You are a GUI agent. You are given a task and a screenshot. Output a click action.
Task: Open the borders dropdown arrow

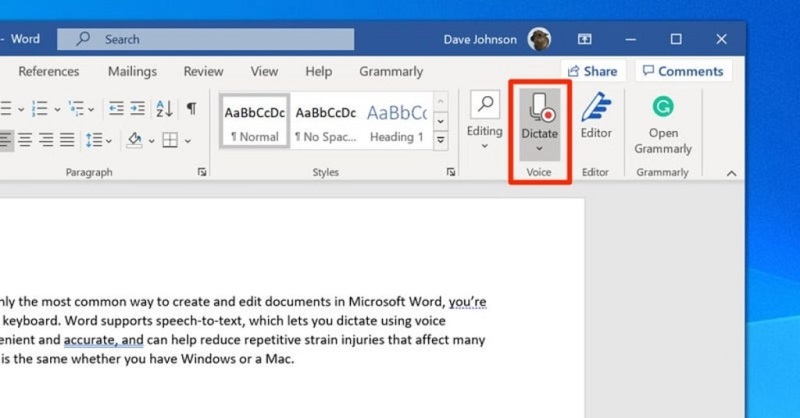point(188,141)
